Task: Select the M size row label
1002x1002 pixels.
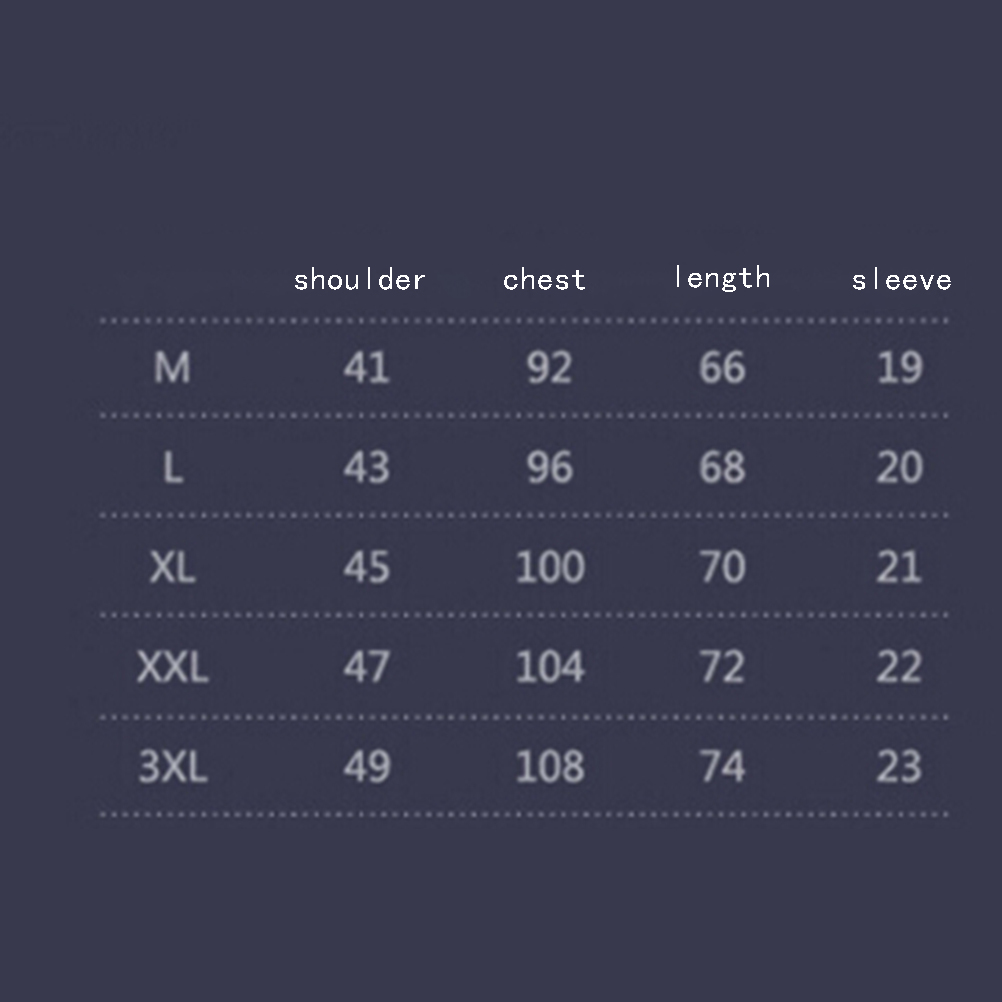Action: tap(172, 369)
